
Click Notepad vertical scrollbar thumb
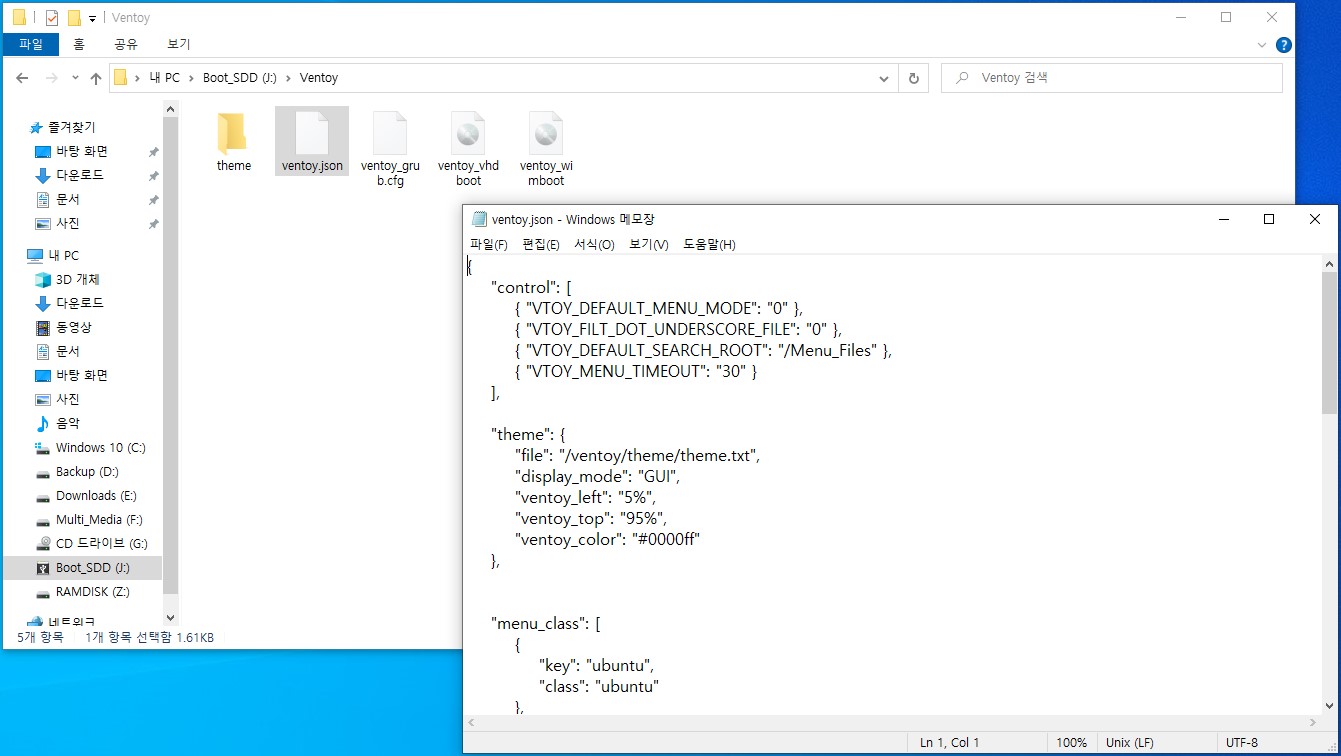[x=1329, y=342]
